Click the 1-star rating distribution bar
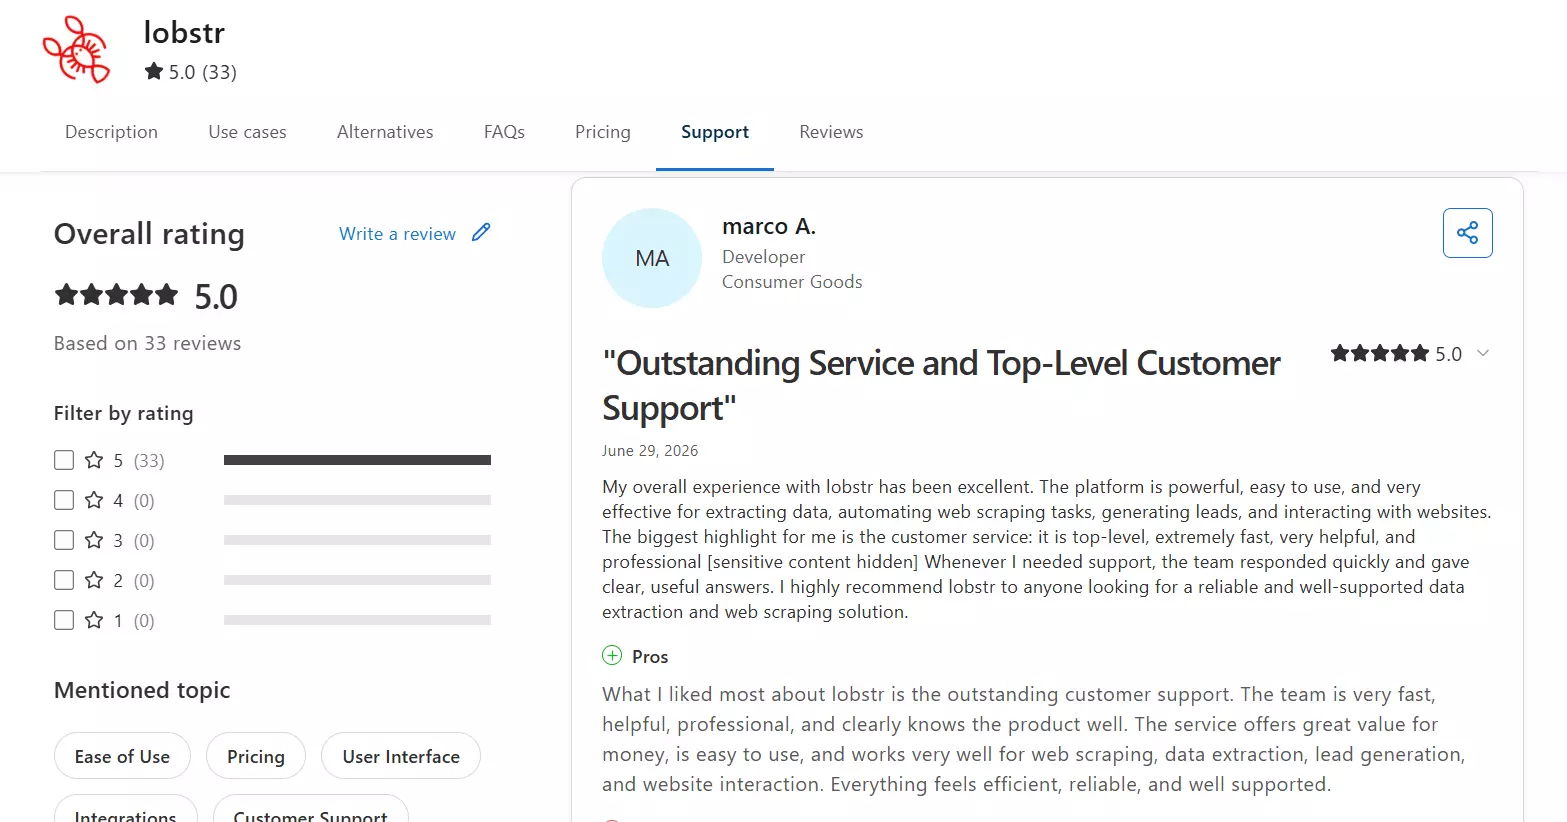The height and width of the screenshot is (822, 1567). click(357, 620)
